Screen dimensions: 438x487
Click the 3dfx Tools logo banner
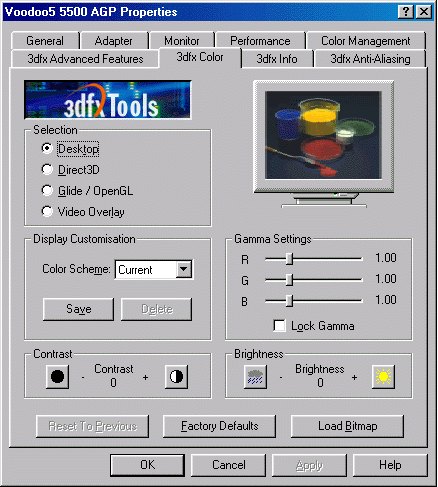click(x=108, y=100)
